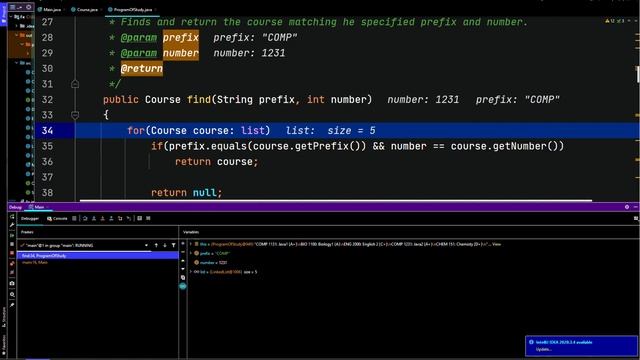Viewport: 640px width, 360px height.
Task: Open Project panel settings gear
Action: click(29, 7)
